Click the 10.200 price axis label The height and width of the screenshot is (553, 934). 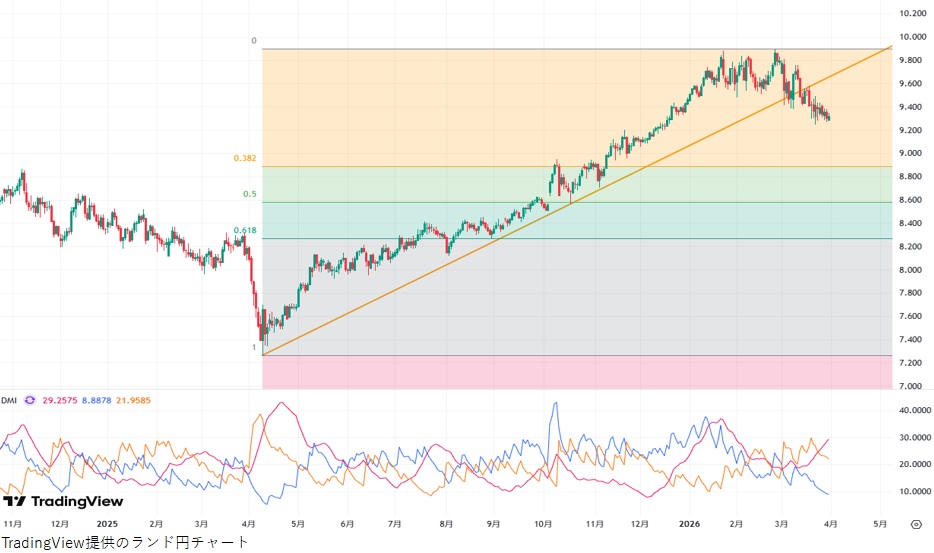tap(911, 14)
